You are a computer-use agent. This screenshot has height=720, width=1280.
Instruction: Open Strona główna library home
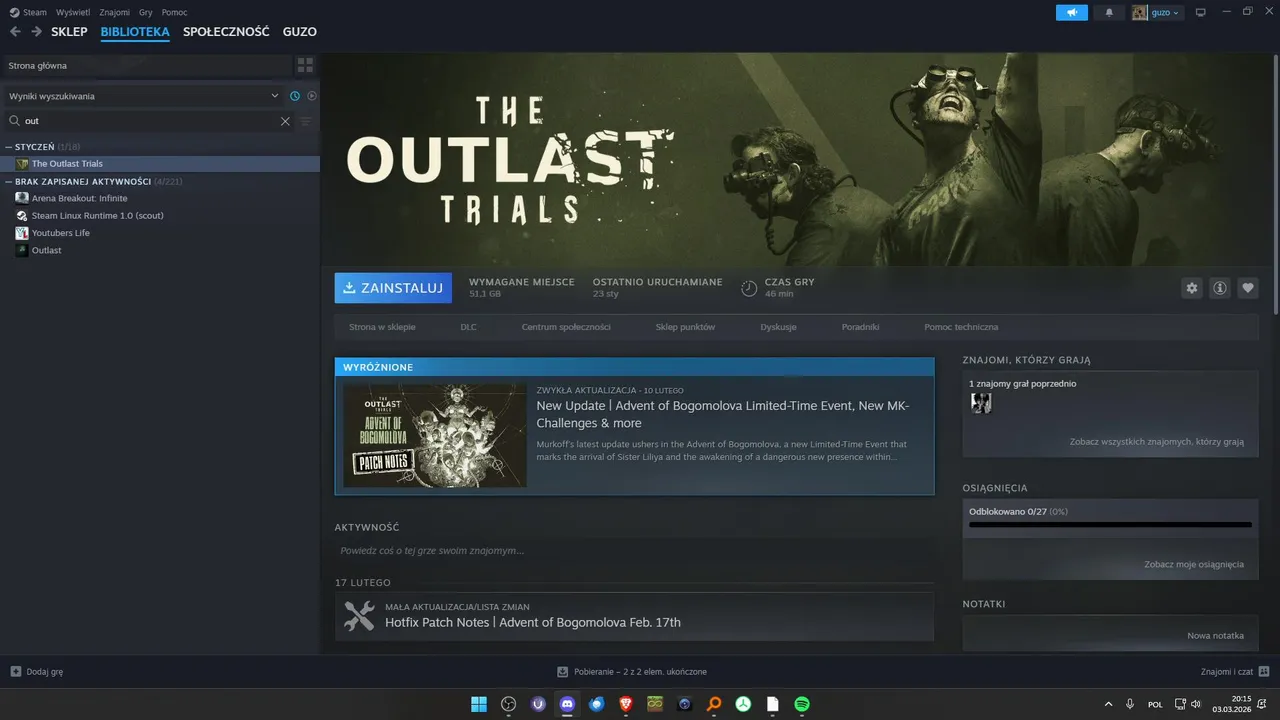(x=148, y=65)
